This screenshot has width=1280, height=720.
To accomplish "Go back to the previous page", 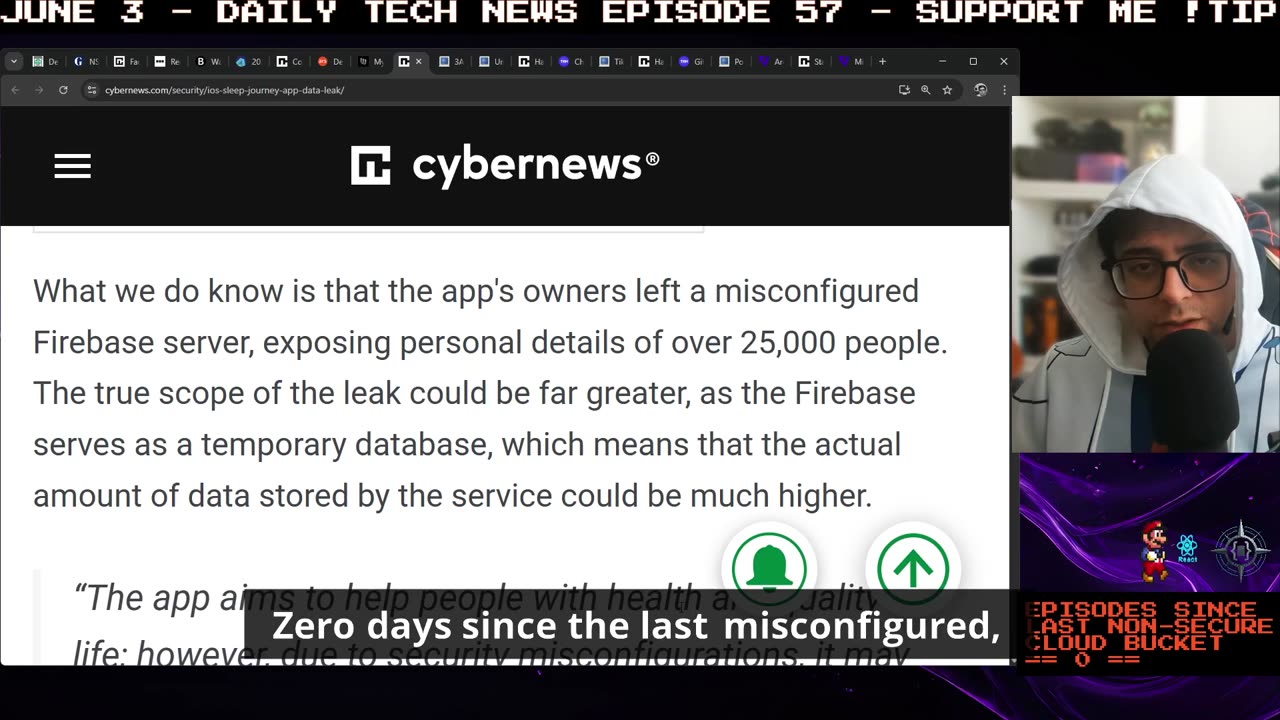I will coord(15,90).
